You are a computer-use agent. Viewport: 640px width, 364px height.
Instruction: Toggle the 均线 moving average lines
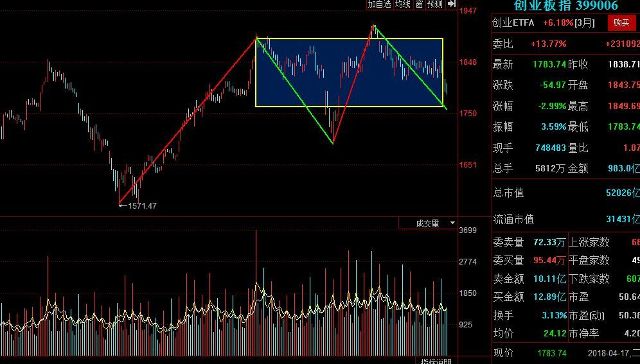pos(402,4)
